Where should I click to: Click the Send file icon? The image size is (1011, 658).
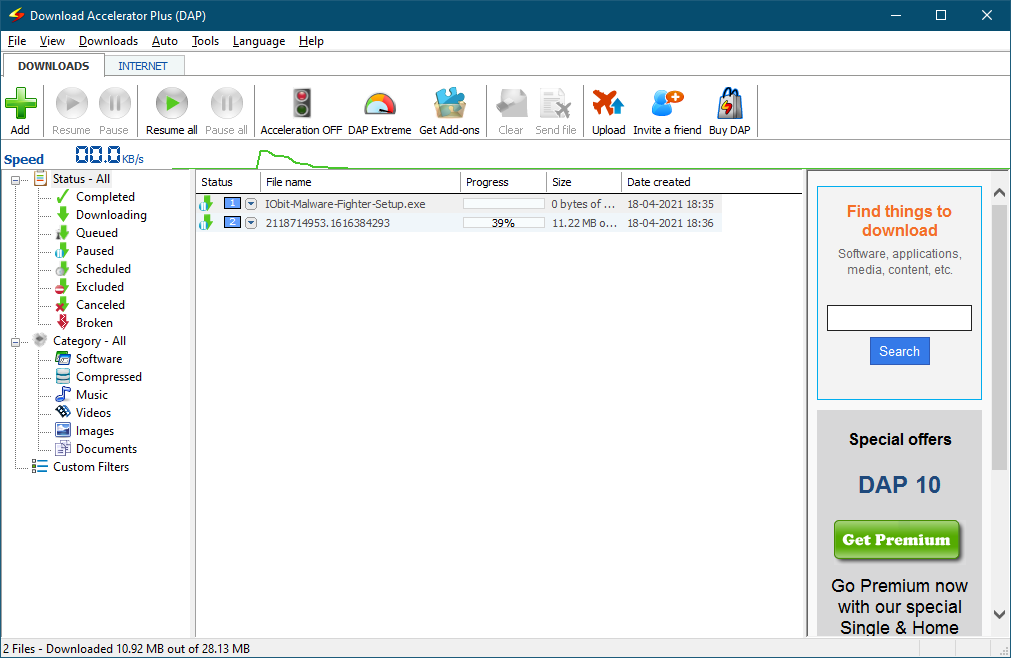[556, 103]
